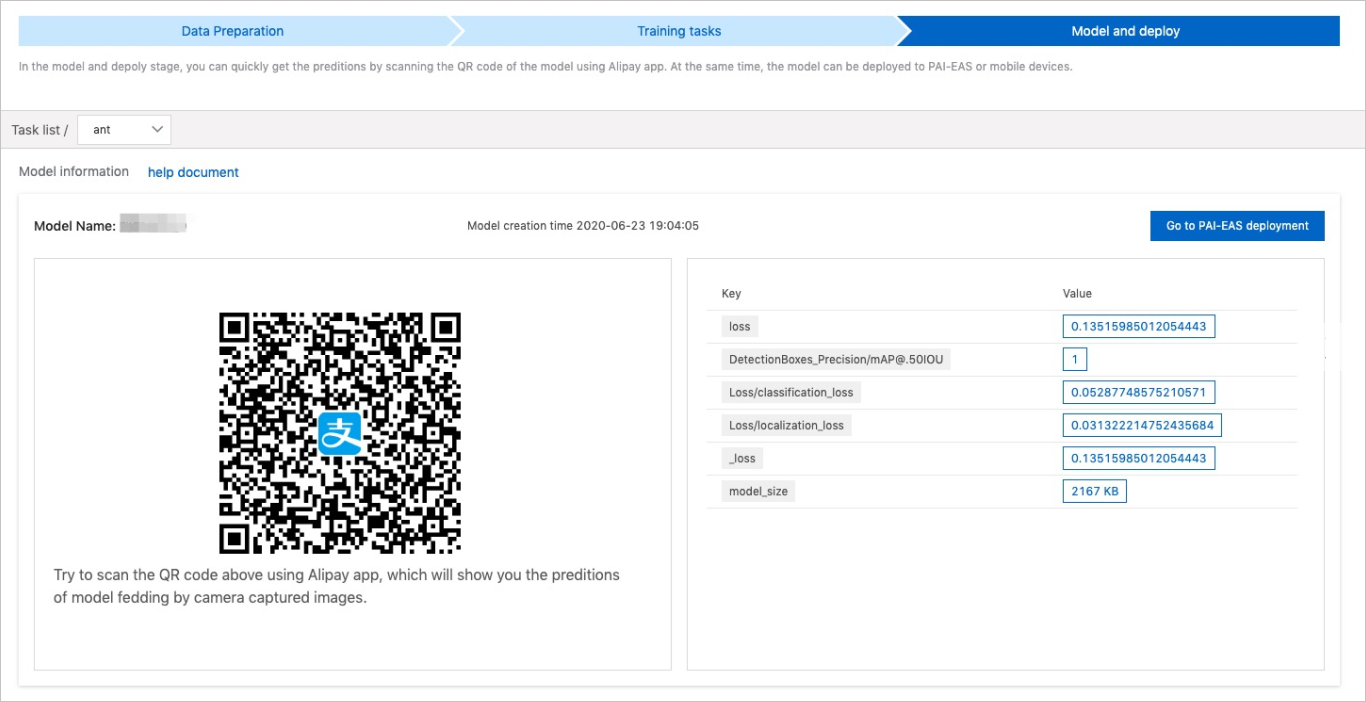
Task: Click the value 0.05287748575210571
Action: 1139,393
